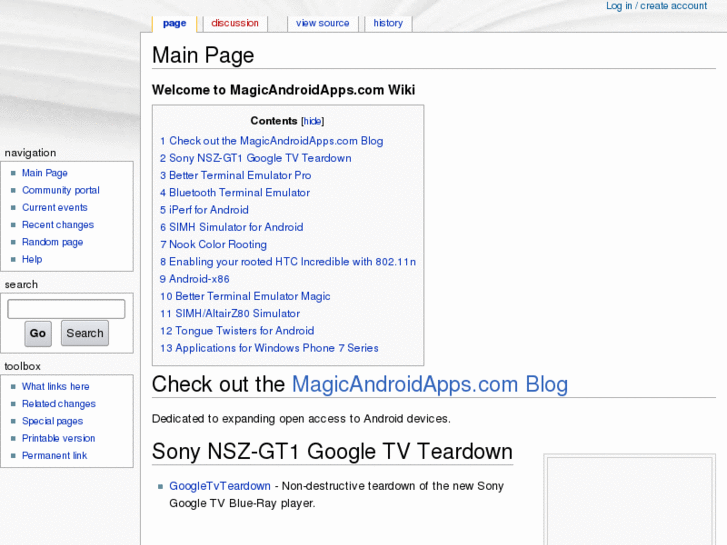Screen dimensions: 727x545
Task: Click Log in / create account link
Action: (x=656, y=6)
